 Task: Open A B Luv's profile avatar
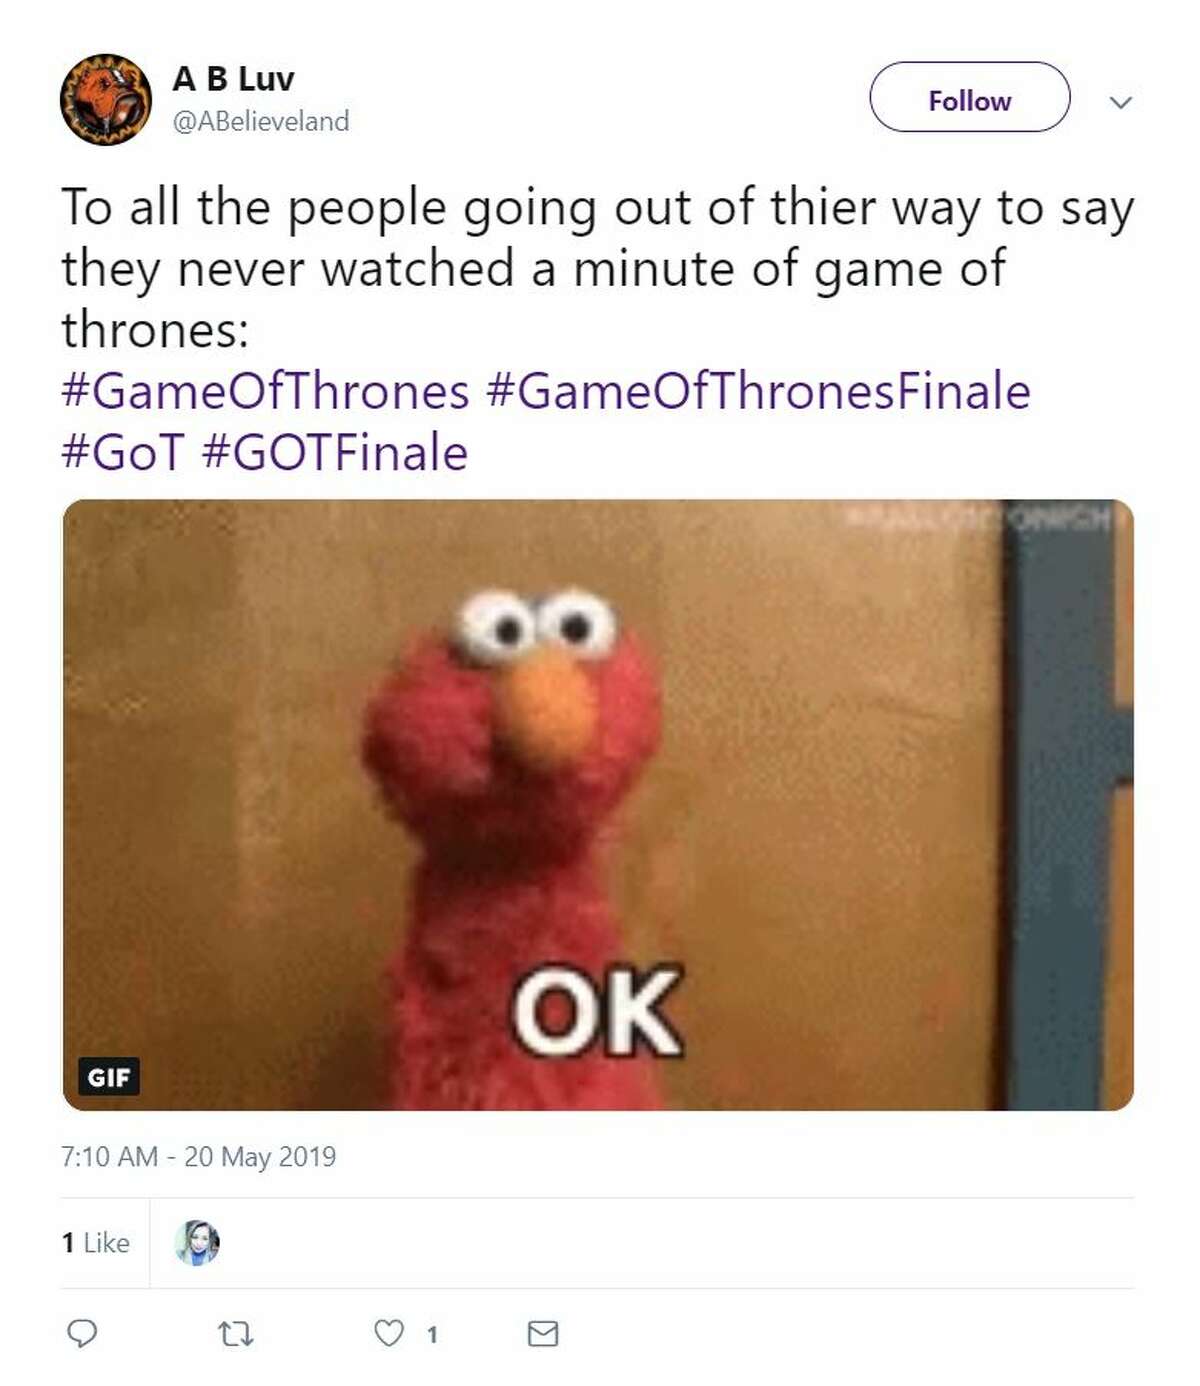(106, 100)
